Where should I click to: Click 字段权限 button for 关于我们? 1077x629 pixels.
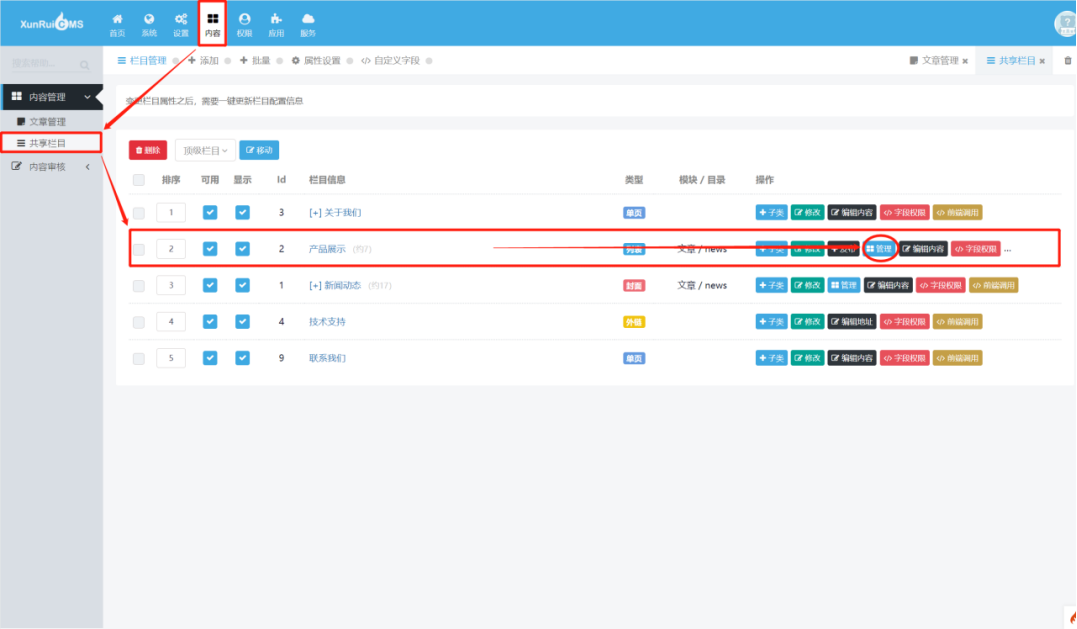(905, 212)
